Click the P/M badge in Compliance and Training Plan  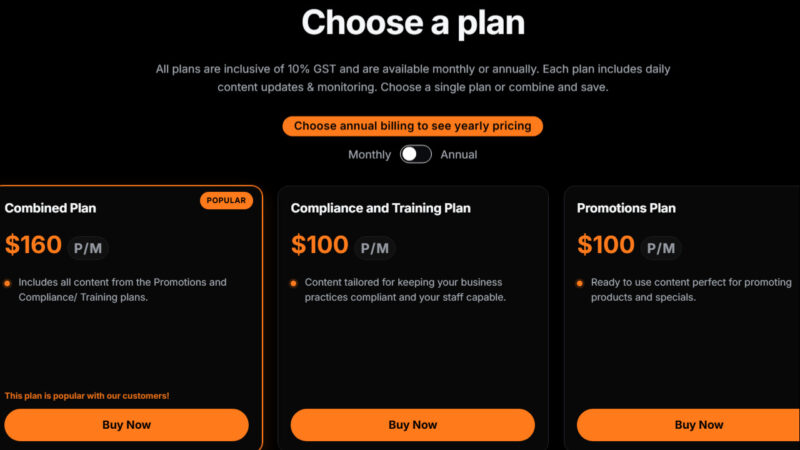pyautogui.click(x=374, y=248)
